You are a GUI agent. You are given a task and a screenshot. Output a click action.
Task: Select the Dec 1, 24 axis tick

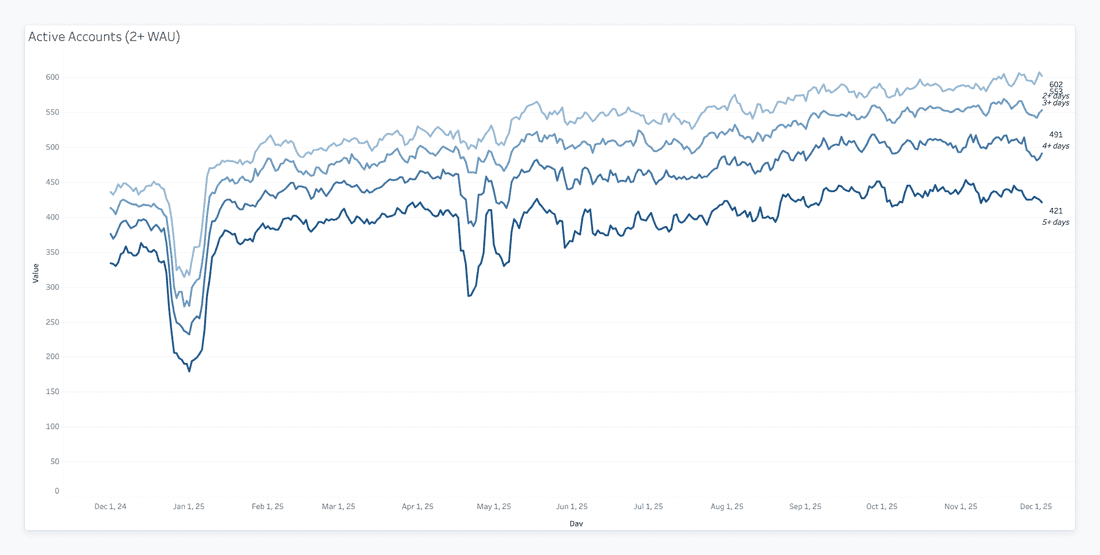tap(110, 507)
